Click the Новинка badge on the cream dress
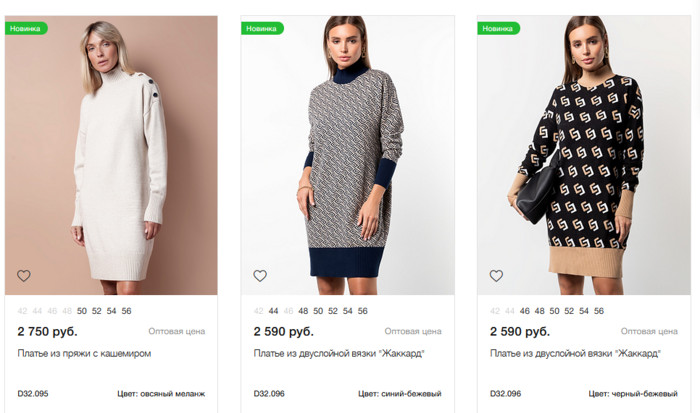 tap(26, 28)
